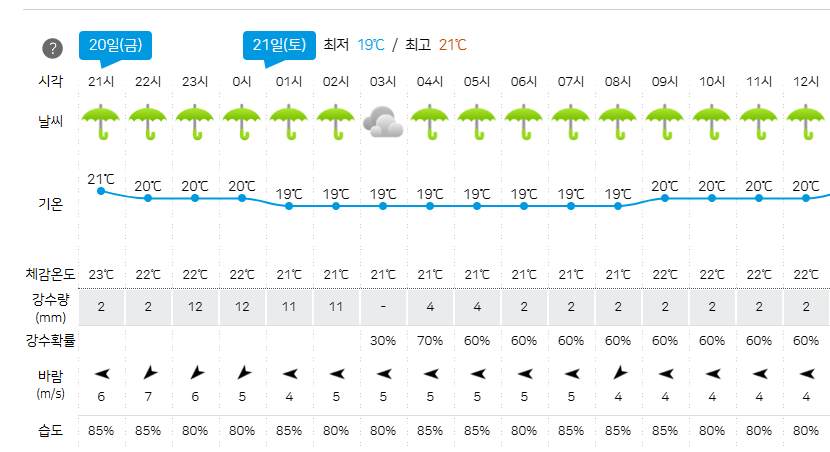Click the umbrella icon under 12시
The height and width of the screenshot is (452, 830).
[806, 122]
